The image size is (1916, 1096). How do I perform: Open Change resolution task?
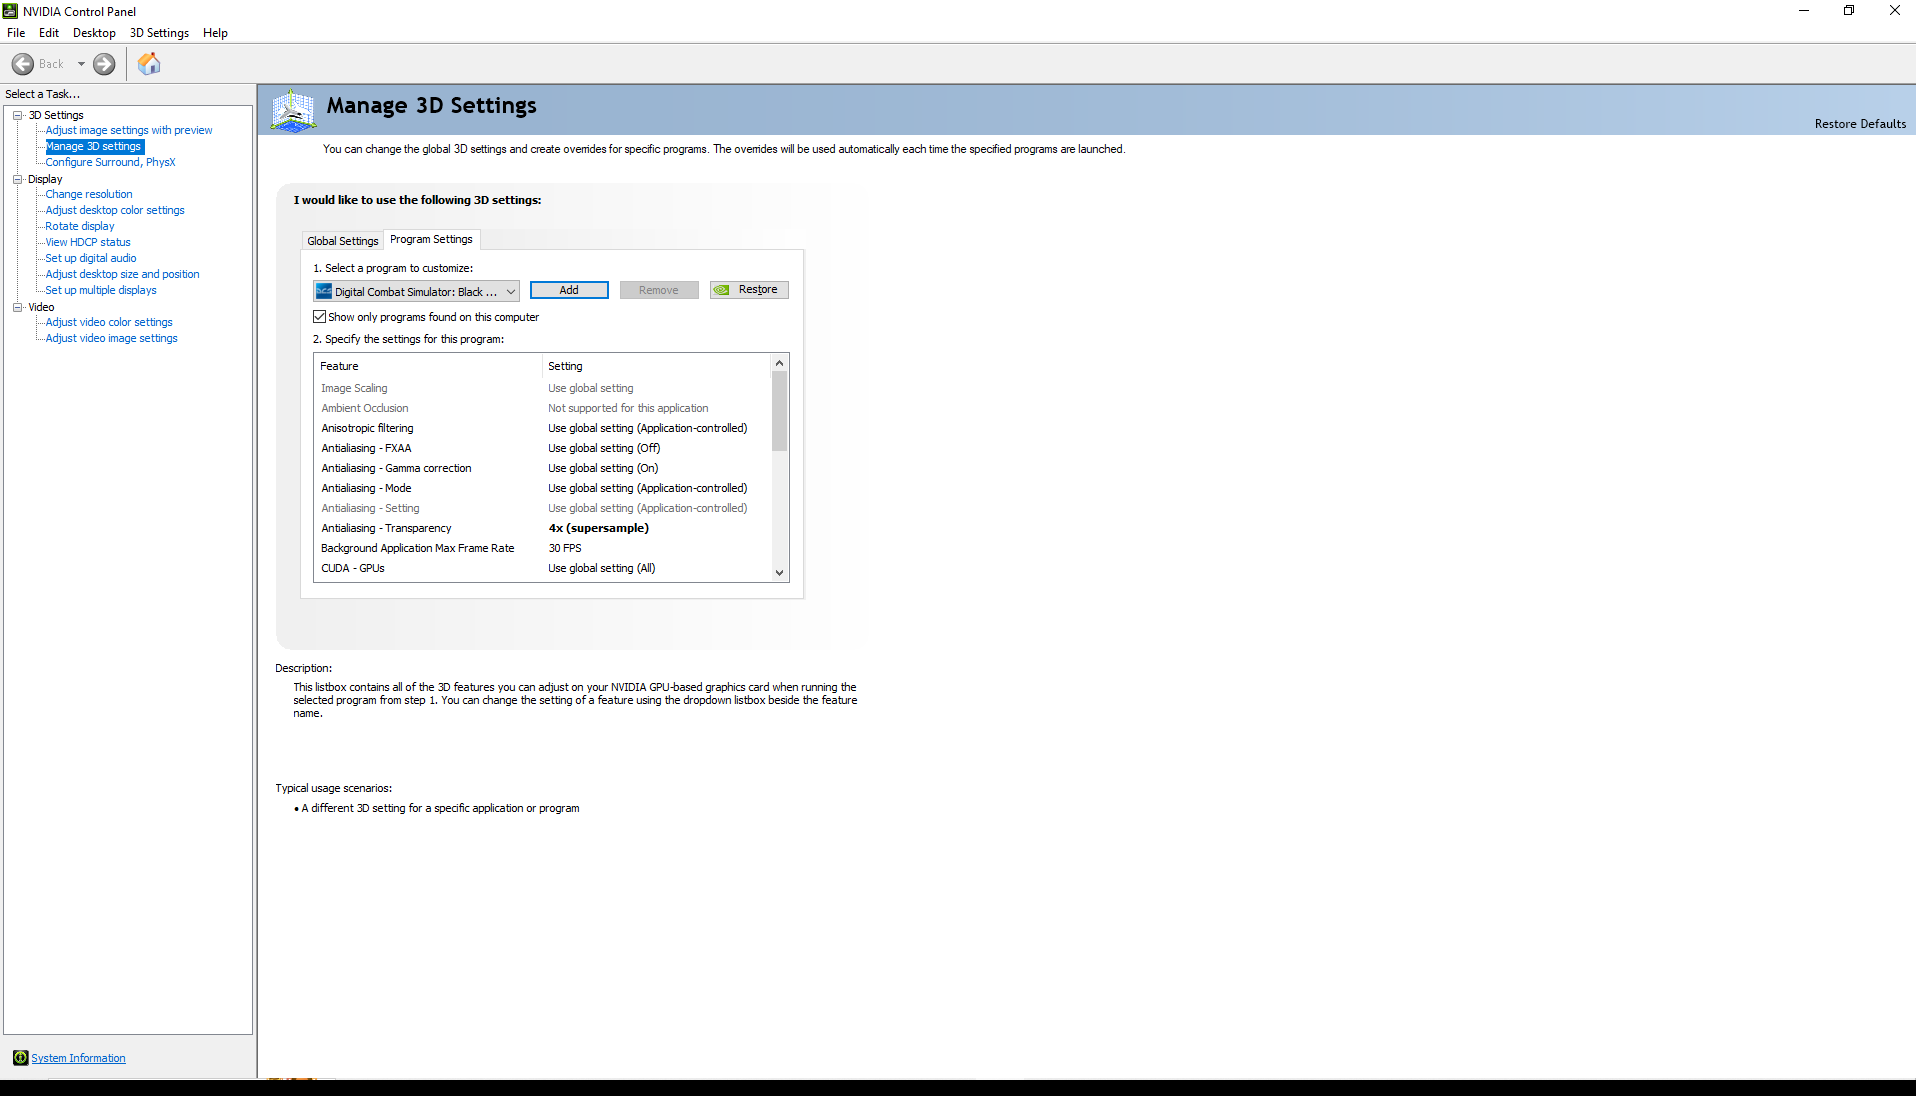(89, 194)
